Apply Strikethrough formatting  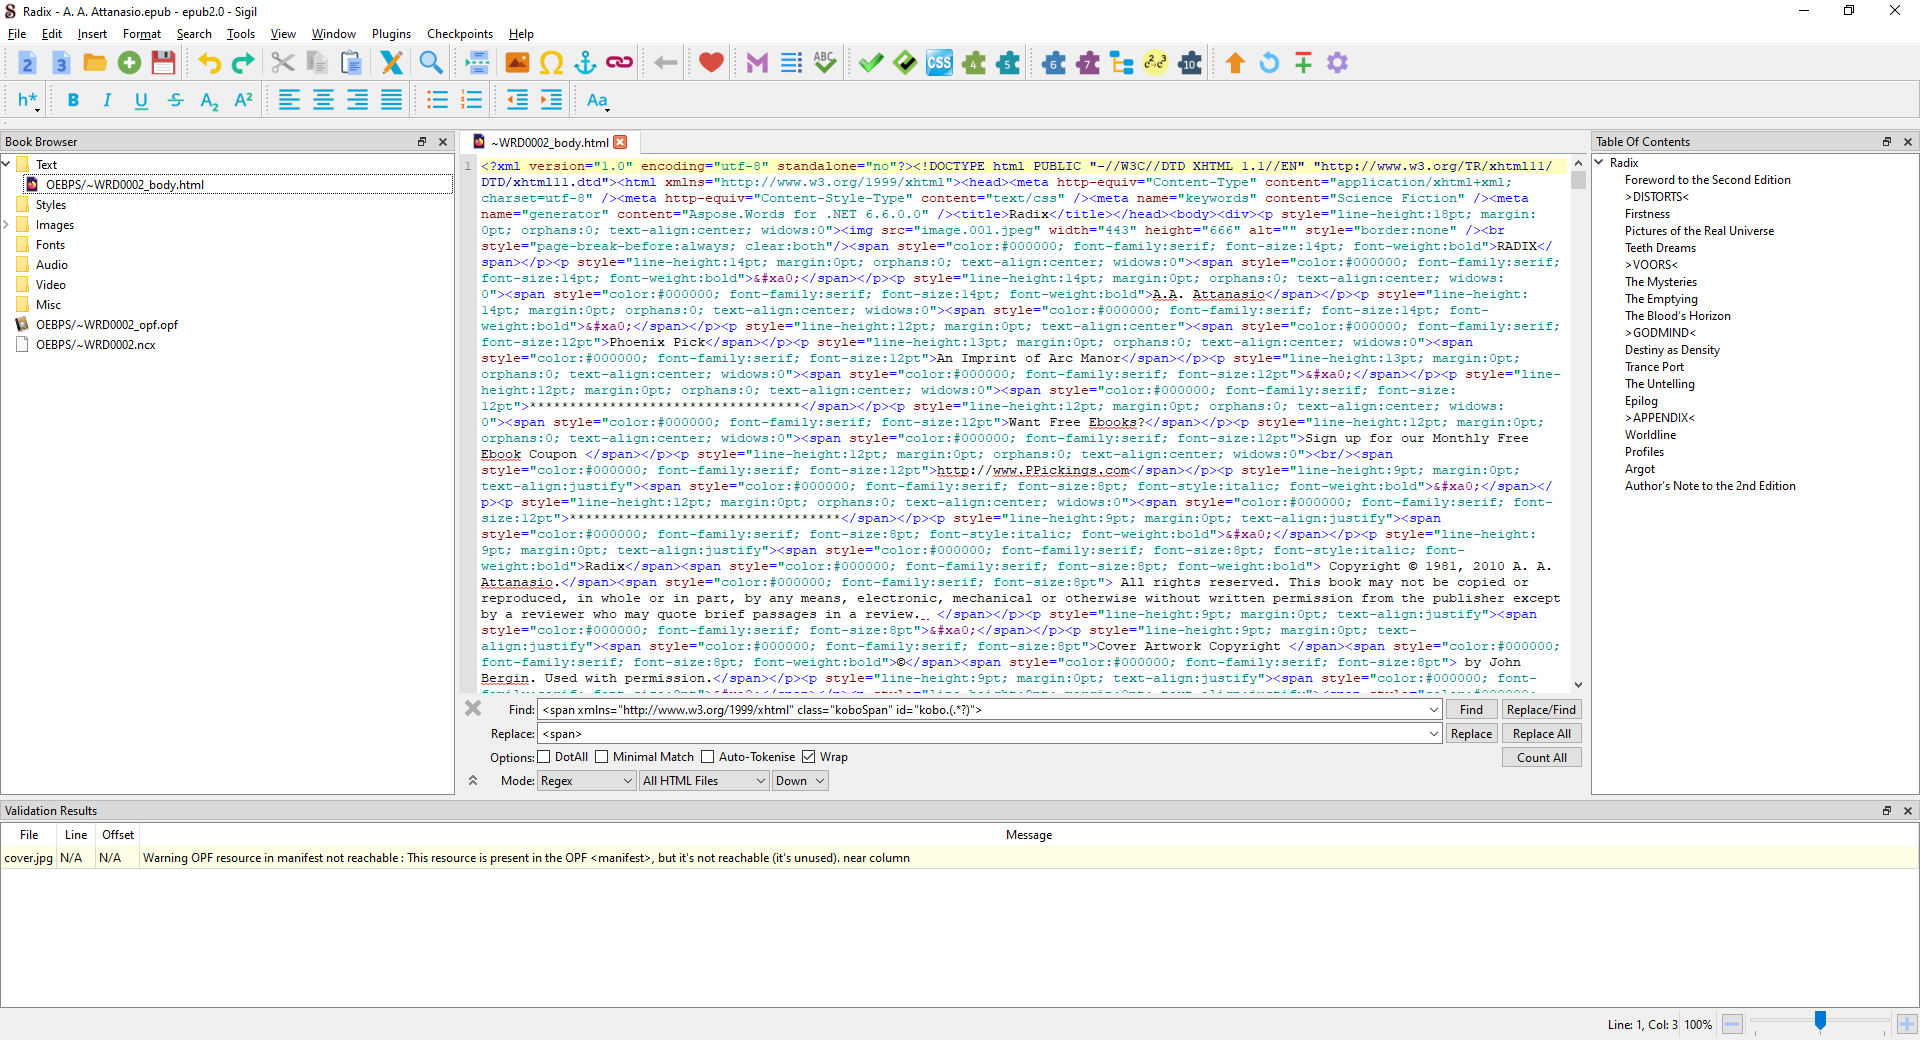pyautogui.click(x=175, y=100)
